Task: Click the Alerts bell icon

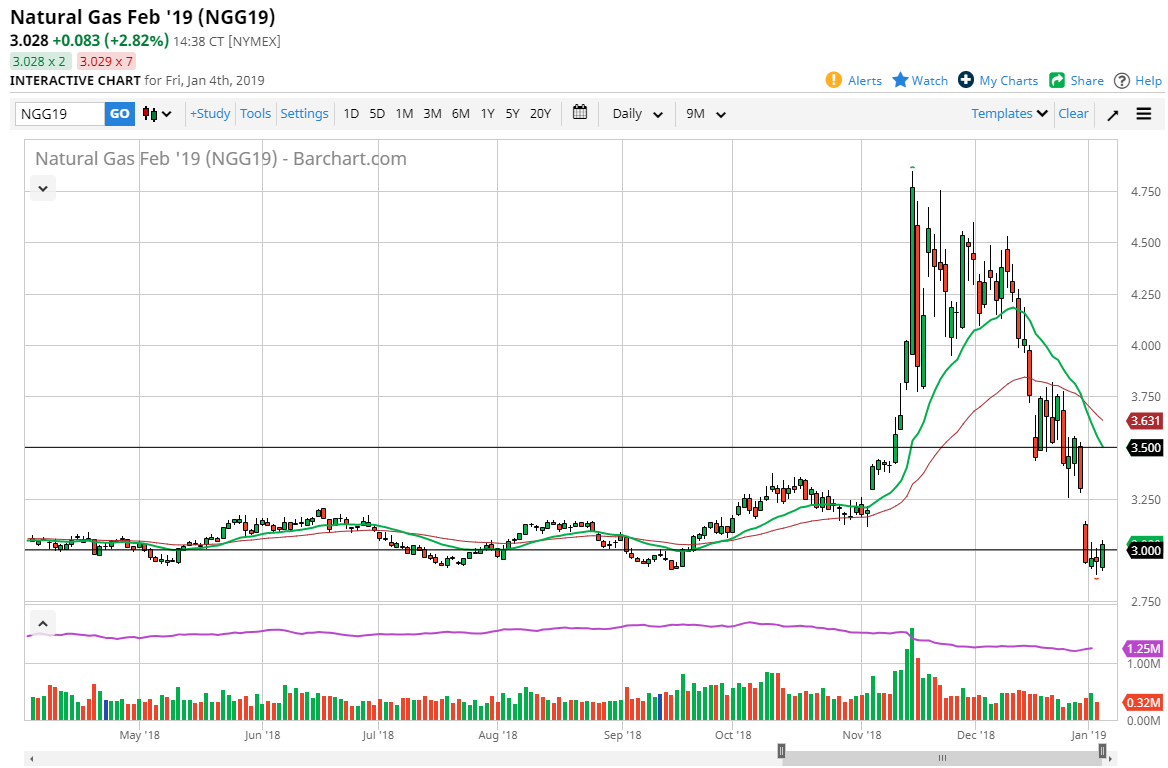Action: [x=833, y=80]
